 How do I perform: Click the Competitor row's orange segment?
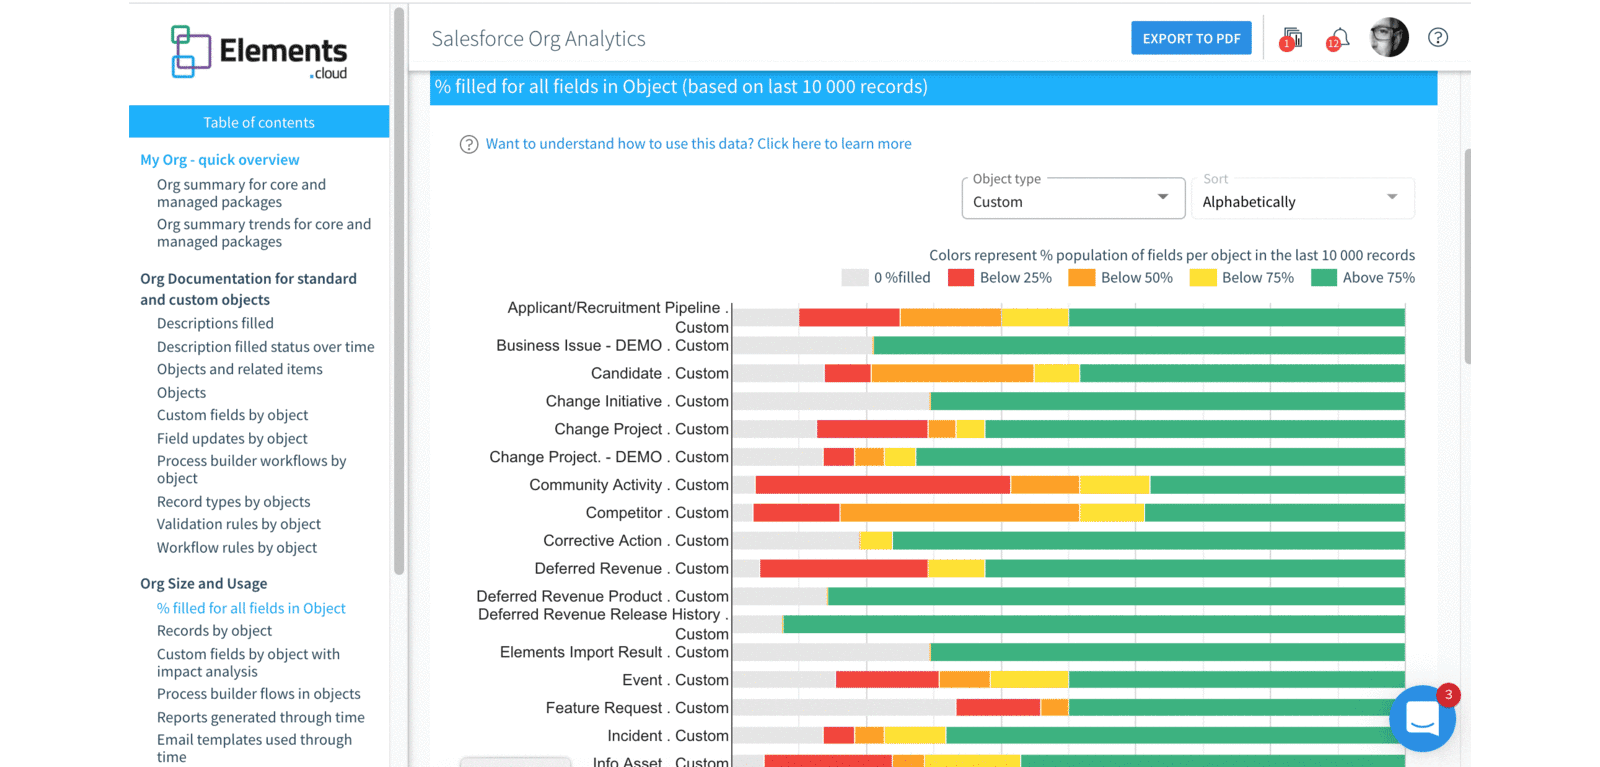pyautogui.click(x=960, y=513)
